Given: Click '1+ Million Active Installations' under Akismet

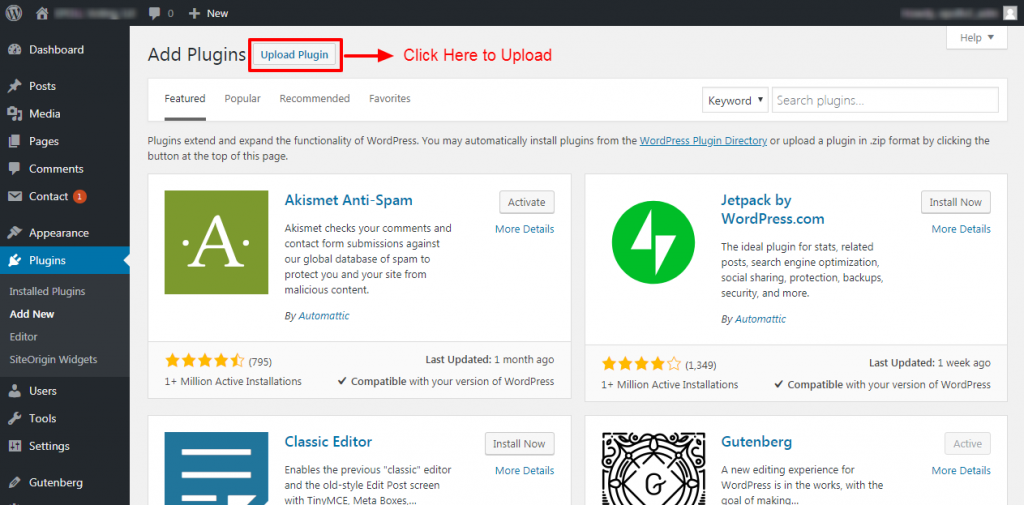Looking at the screenshot, I should 233,382.
